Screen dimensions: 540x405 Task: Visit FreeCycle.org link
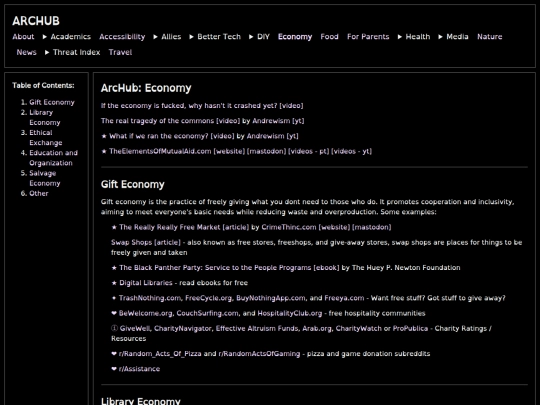click(209, 298)
